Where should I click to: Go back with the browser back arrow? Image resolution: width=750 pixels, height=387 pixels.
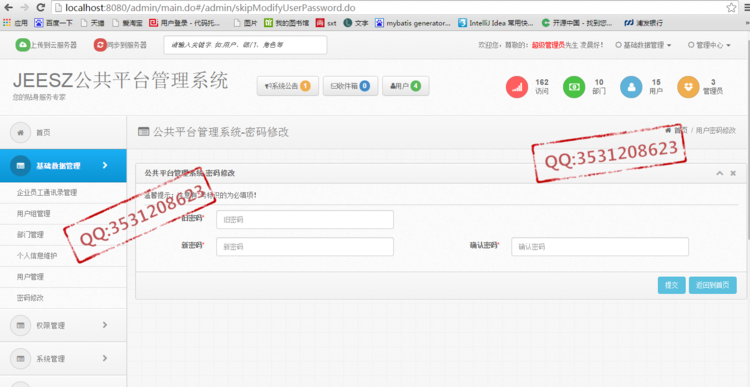coord(9,8)
